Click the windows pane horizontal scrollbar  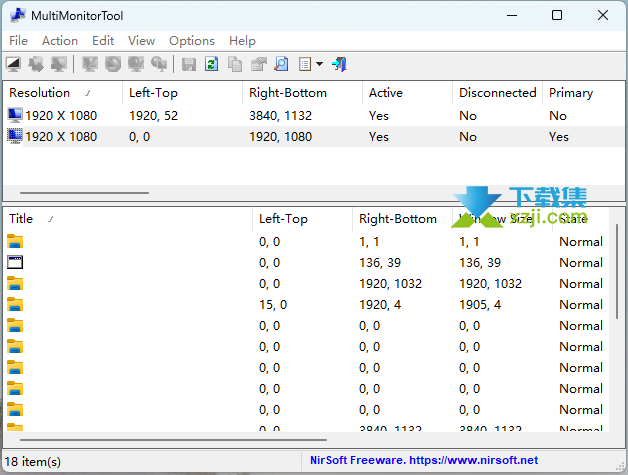coord(173,440)
